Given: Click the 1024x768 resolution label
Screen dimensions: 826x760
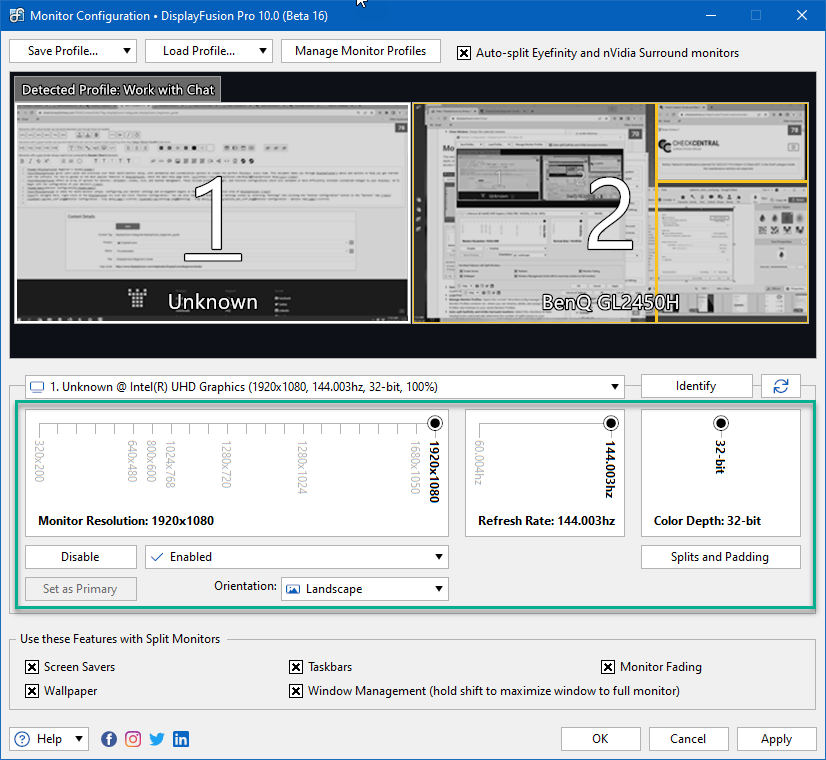Looking at the screenshot, I should coord(170,464).
